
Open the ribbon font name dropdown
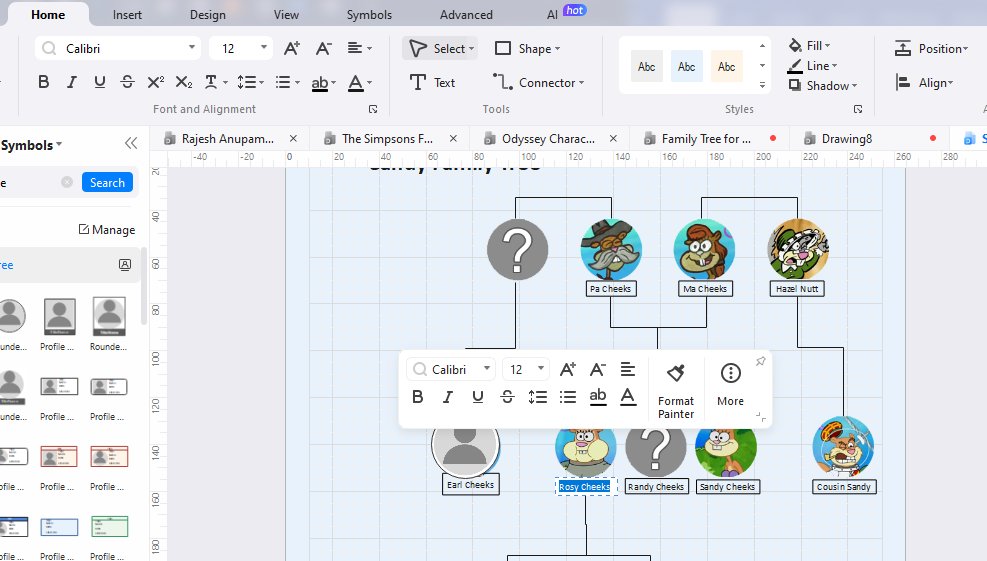coord(191,48)
